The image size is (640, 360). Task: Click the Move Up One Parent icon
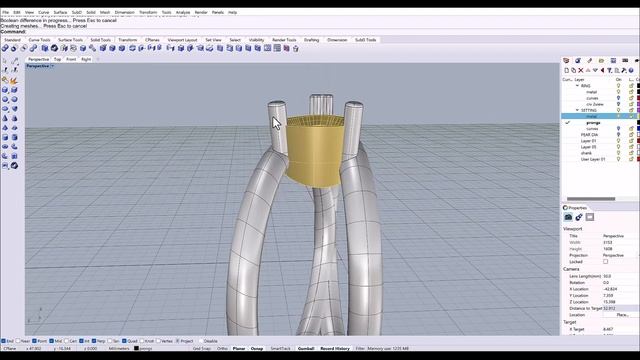602,70
